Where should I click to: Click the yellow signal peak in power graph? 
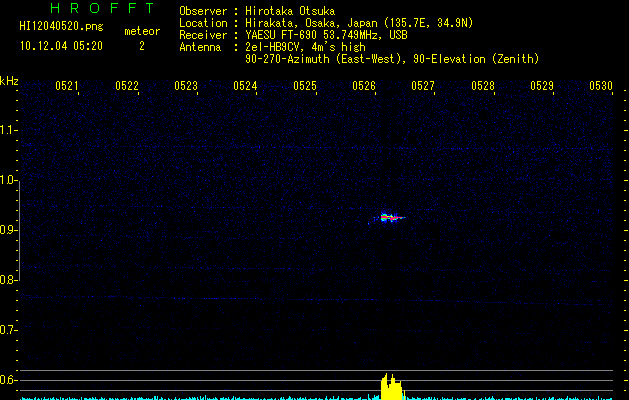(x=391, y=386)
